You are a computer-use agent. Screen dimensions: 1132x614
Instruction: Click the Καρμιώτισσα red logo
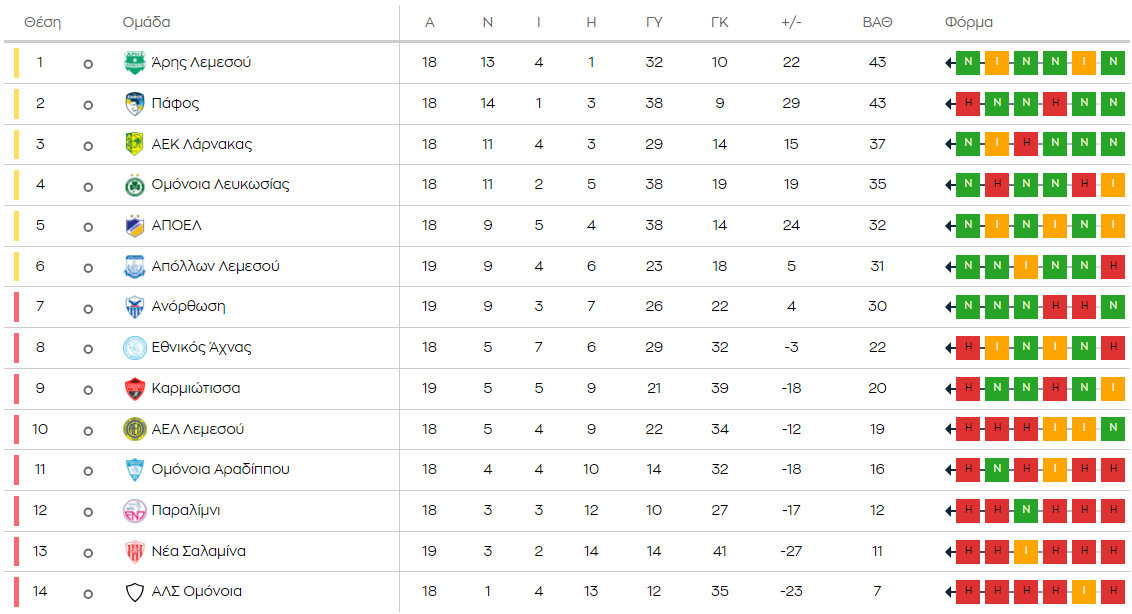click(134, 389)
